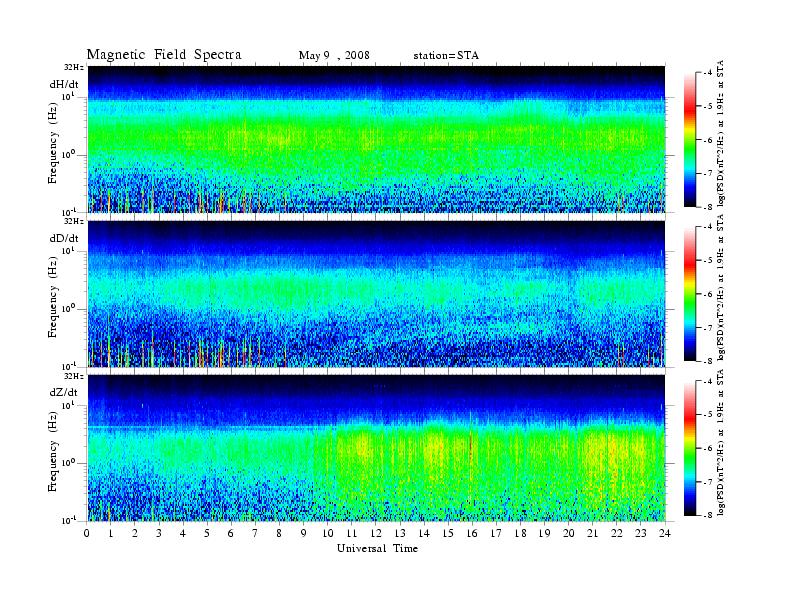Click the 10^-1 frequency tick of the dZ/dt panel
The width and height of the screenshot is (792, 612).
coord(68,520)
